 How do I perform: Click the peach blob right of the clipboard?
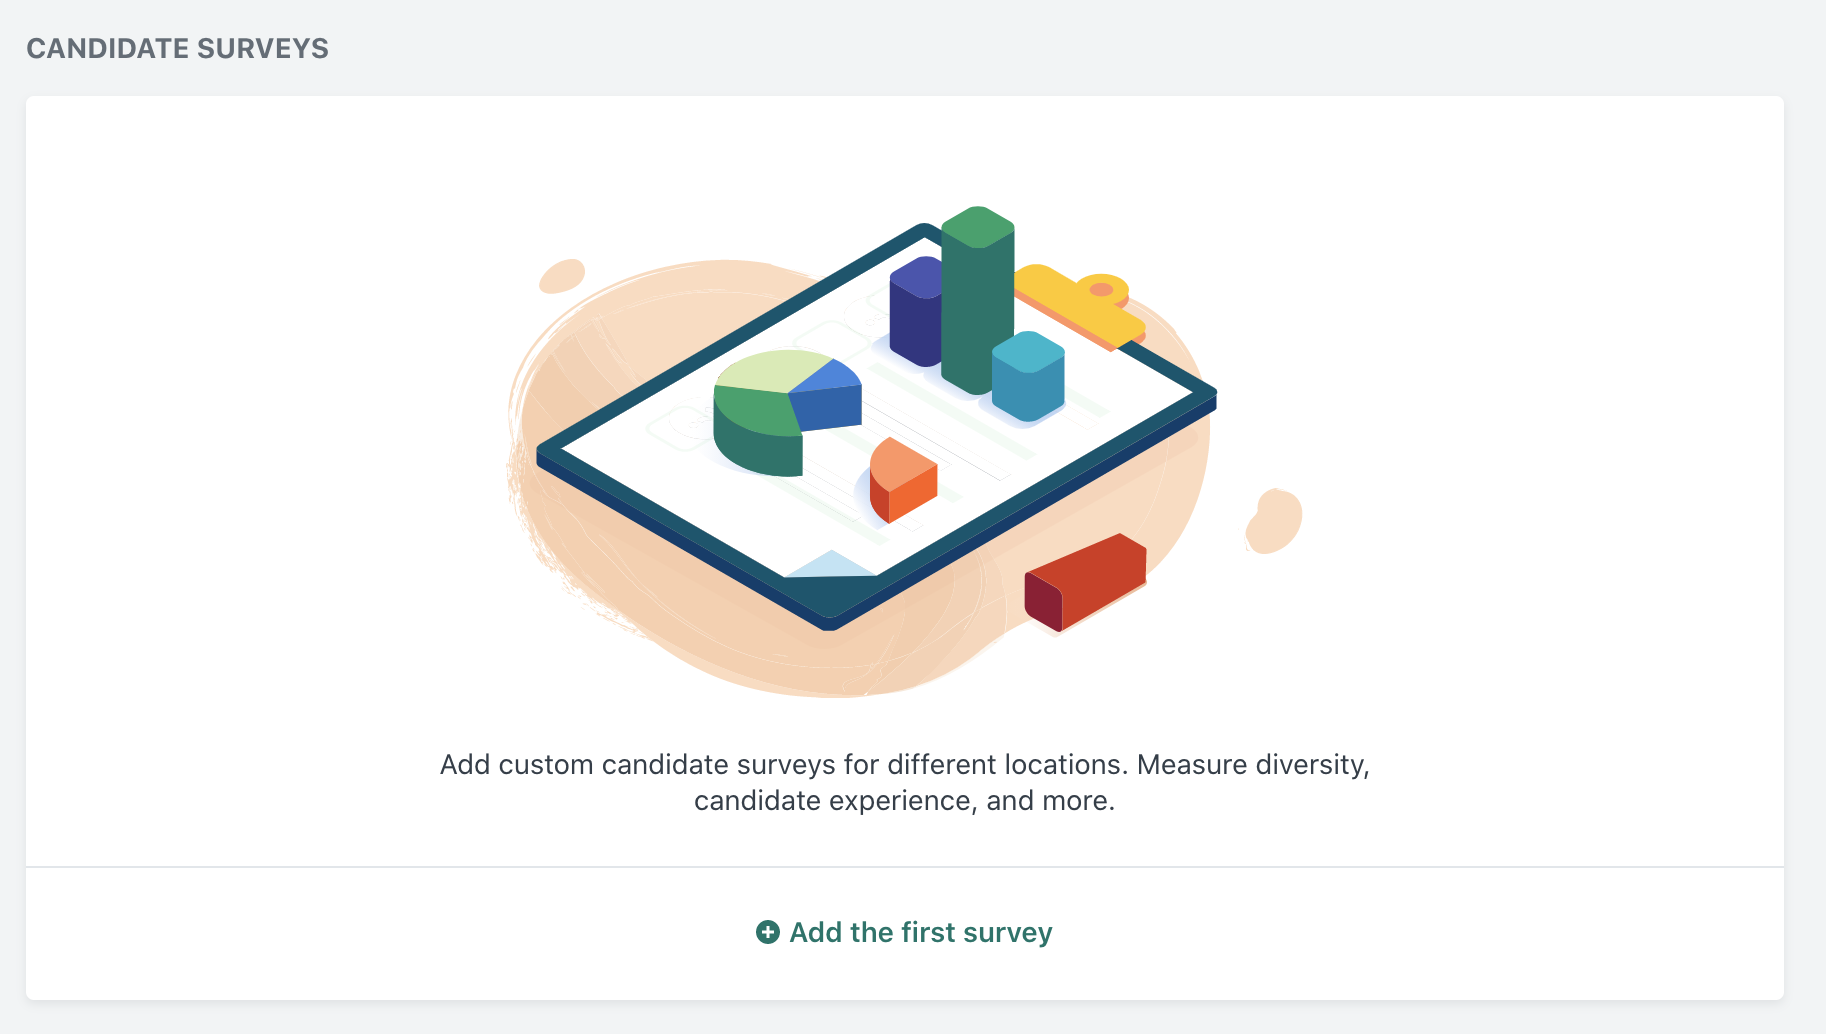tap(1274, 521)
